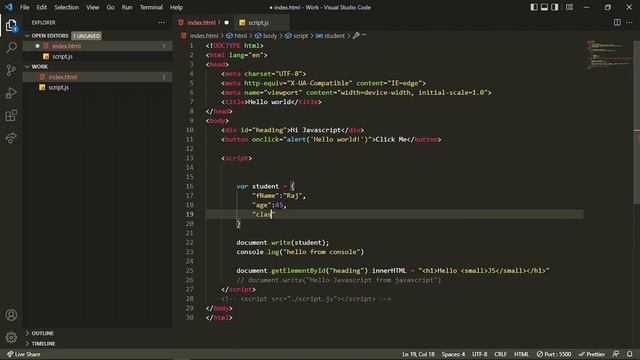Open Explorer views and more actions ellipsis
The width and height of the screenshot is (640, 360).
[x=162, y=22]
